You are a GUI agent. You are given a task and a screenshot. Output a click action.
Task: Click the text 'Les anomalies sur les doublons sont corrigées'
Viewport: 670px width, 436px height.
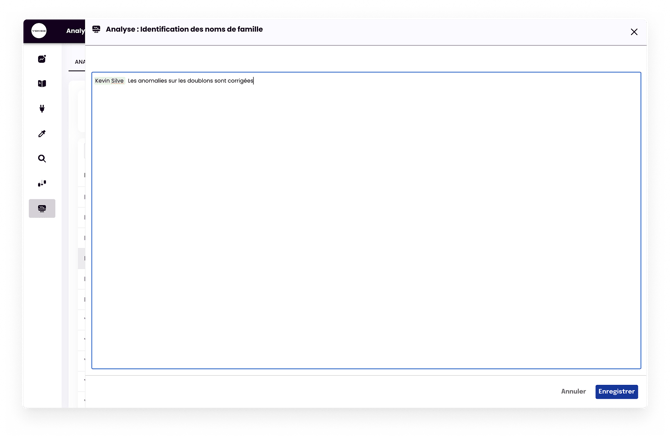191,81
